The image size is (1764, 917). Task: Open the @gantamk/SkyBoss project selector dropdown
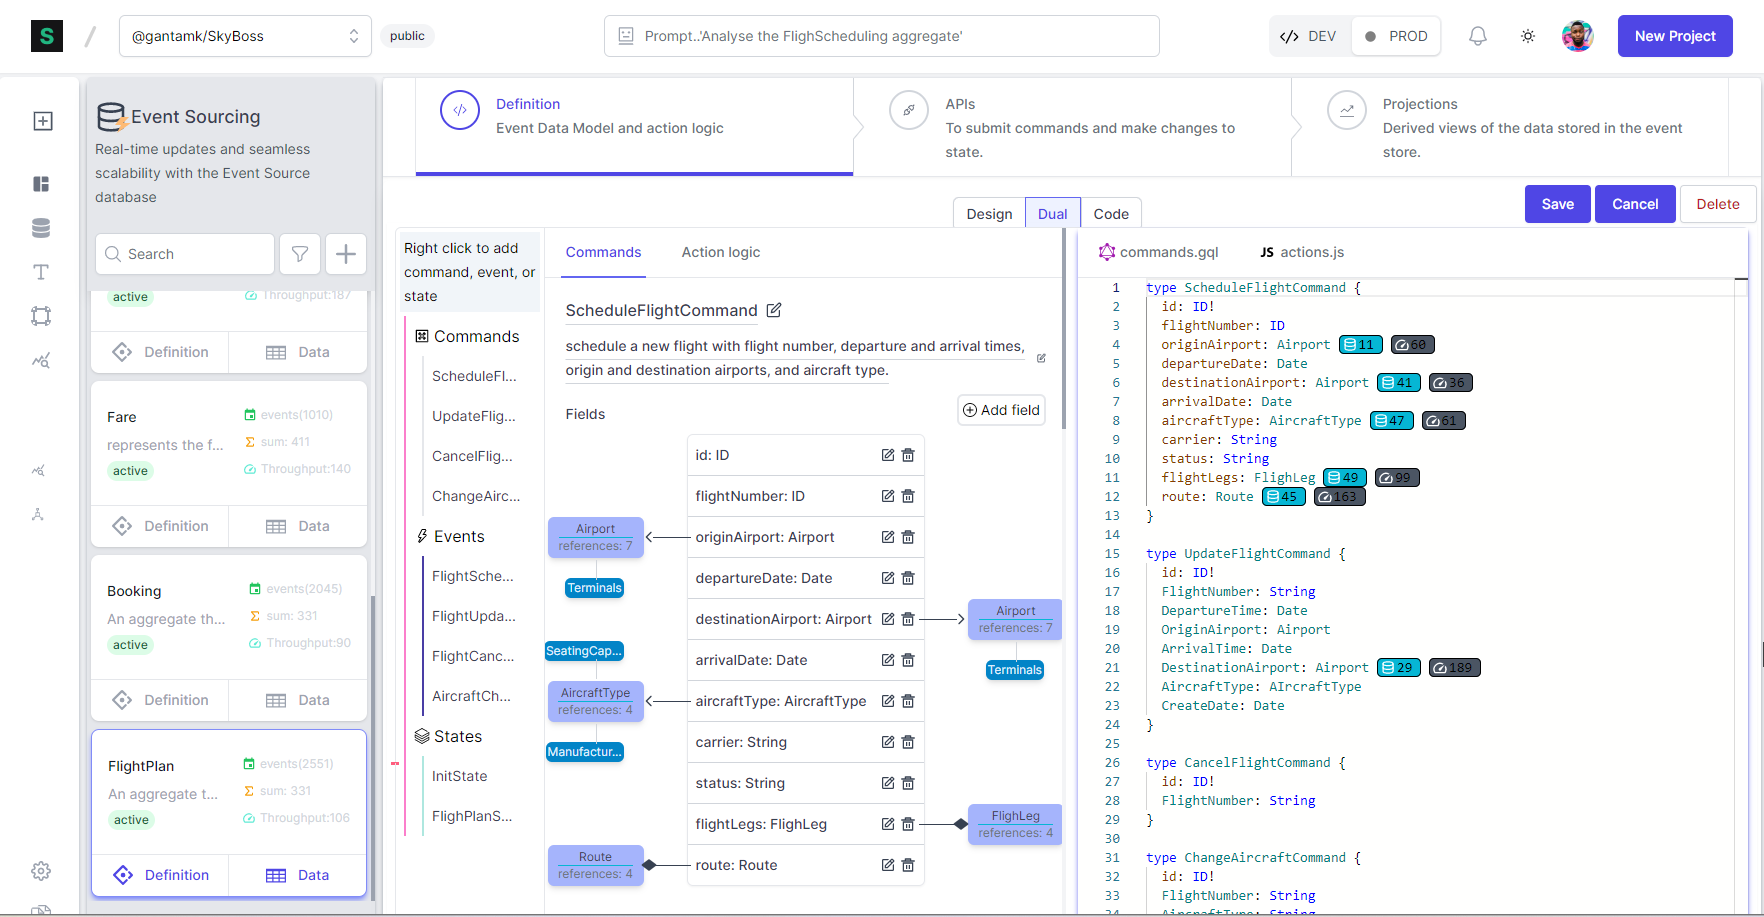click(x=245, y=35)
